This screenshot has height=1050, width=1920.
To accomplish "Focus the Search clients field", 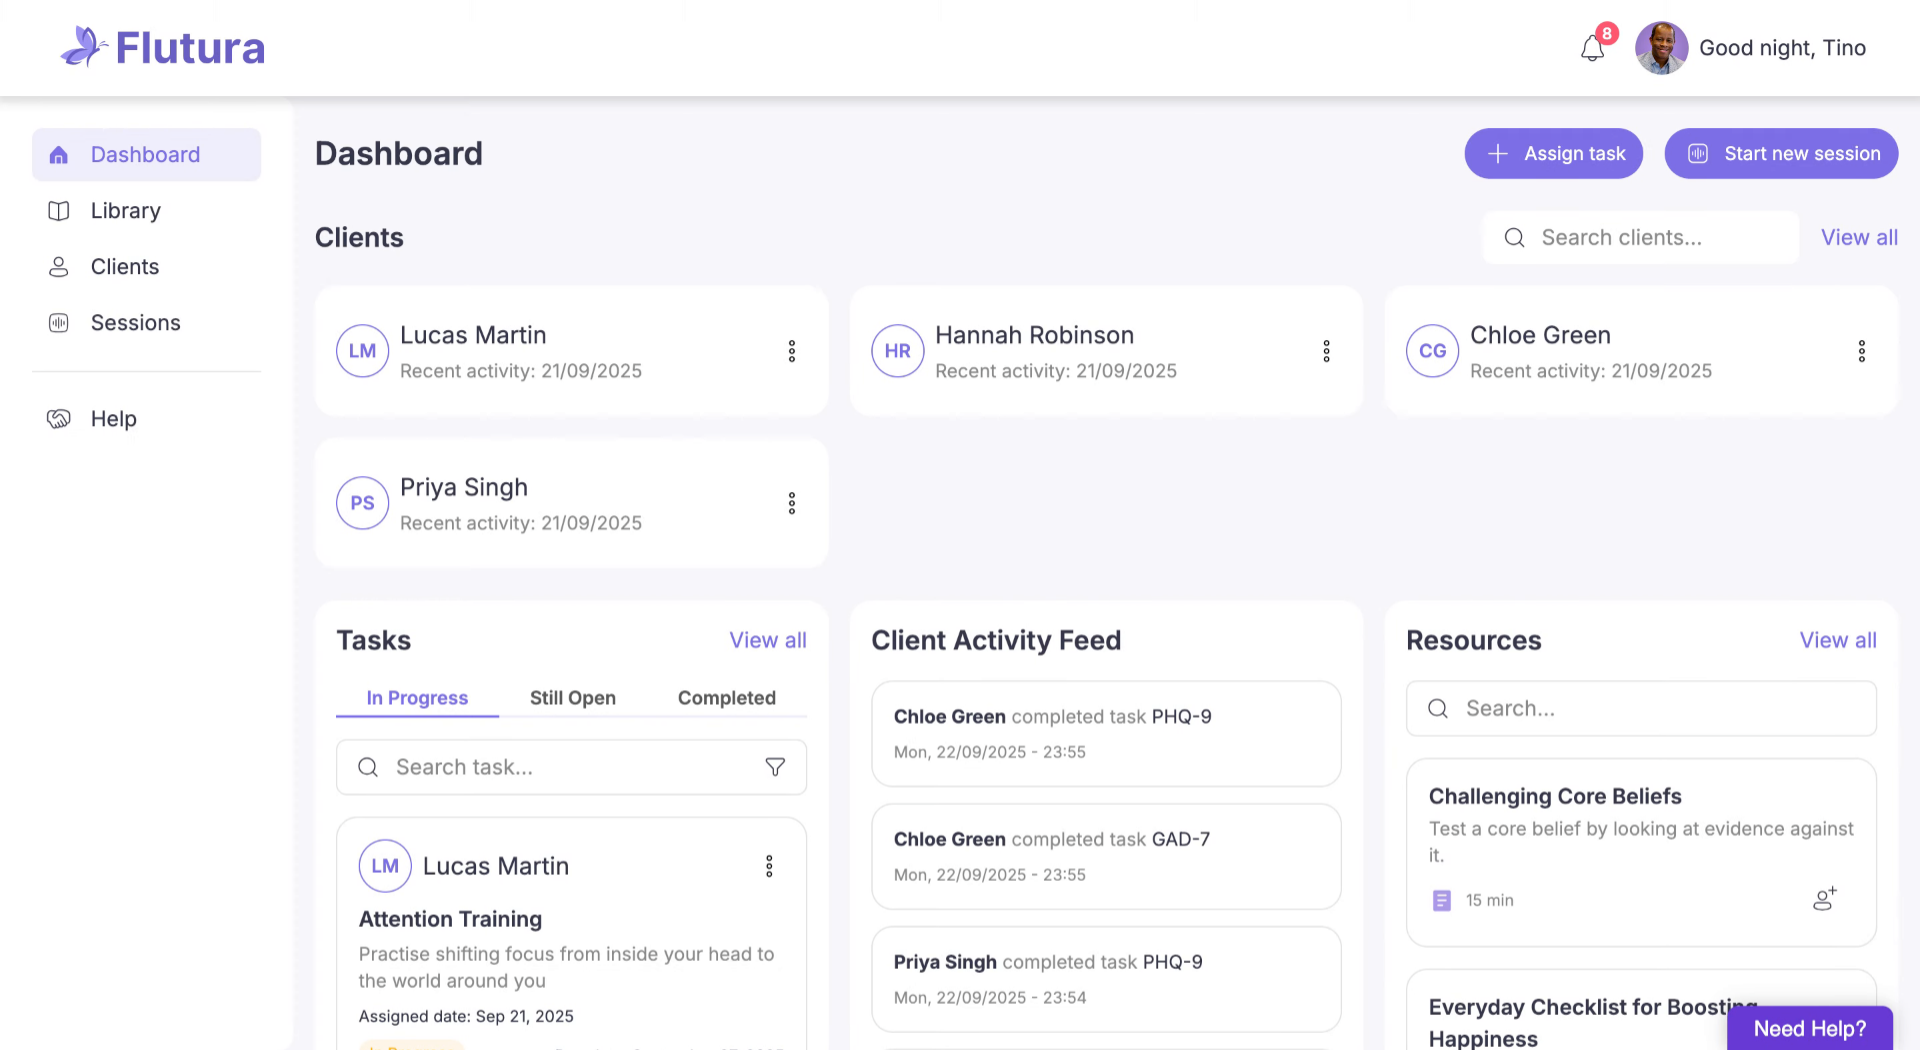I will pyautogui.click(x=1640, y=237).
